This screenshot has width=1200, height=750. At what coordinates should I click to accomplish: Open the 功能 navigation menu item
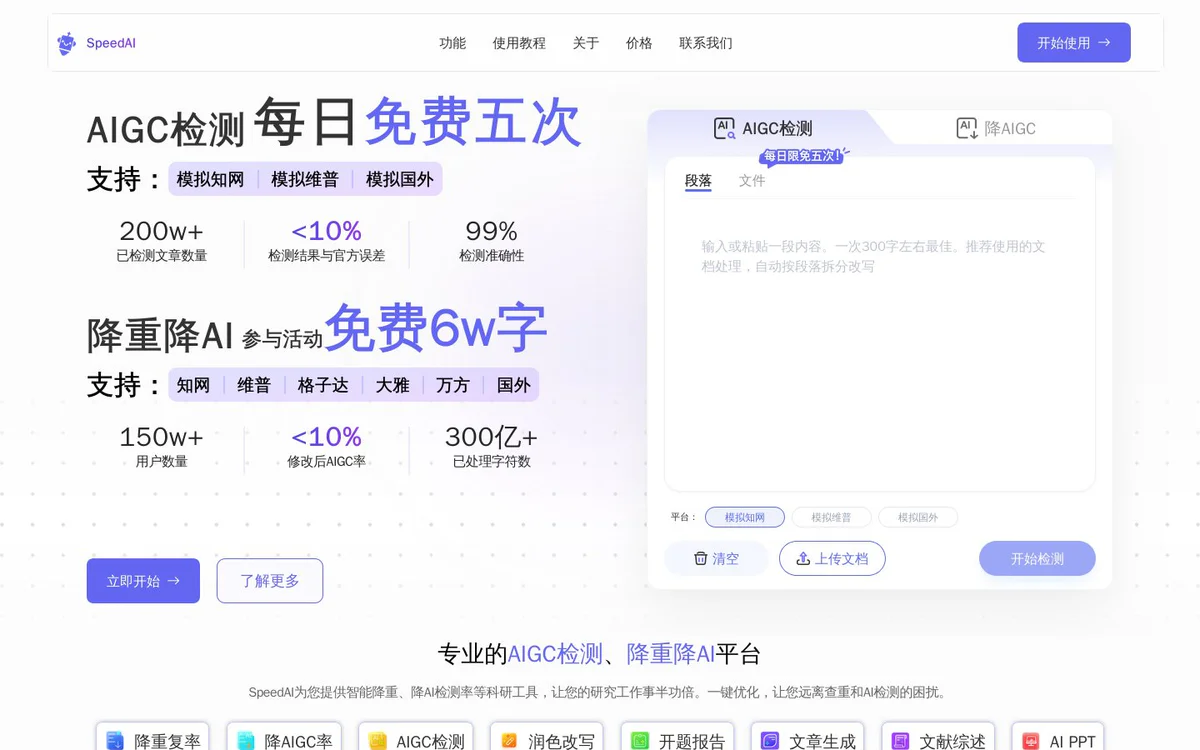[x=453, y=43]
